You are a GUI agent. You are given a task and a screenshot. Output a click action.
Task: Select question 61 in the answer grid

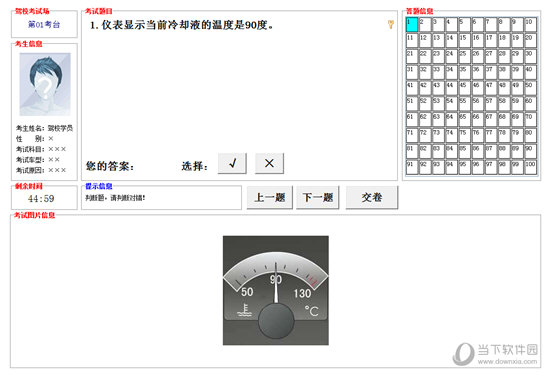(x=412, y=120)
